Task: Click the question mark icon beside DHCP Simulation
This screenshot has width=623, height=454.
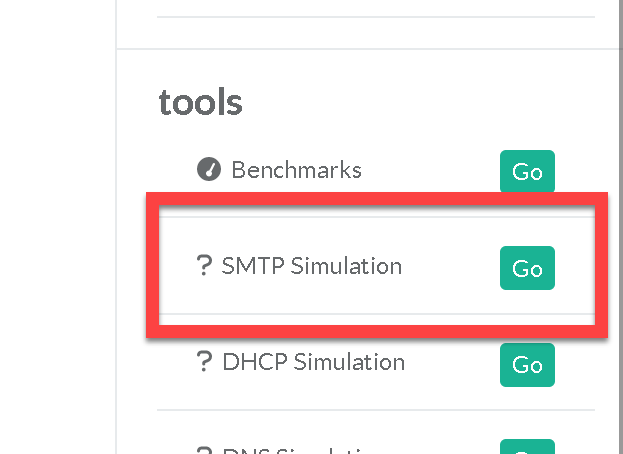Action: pos(204,362)
